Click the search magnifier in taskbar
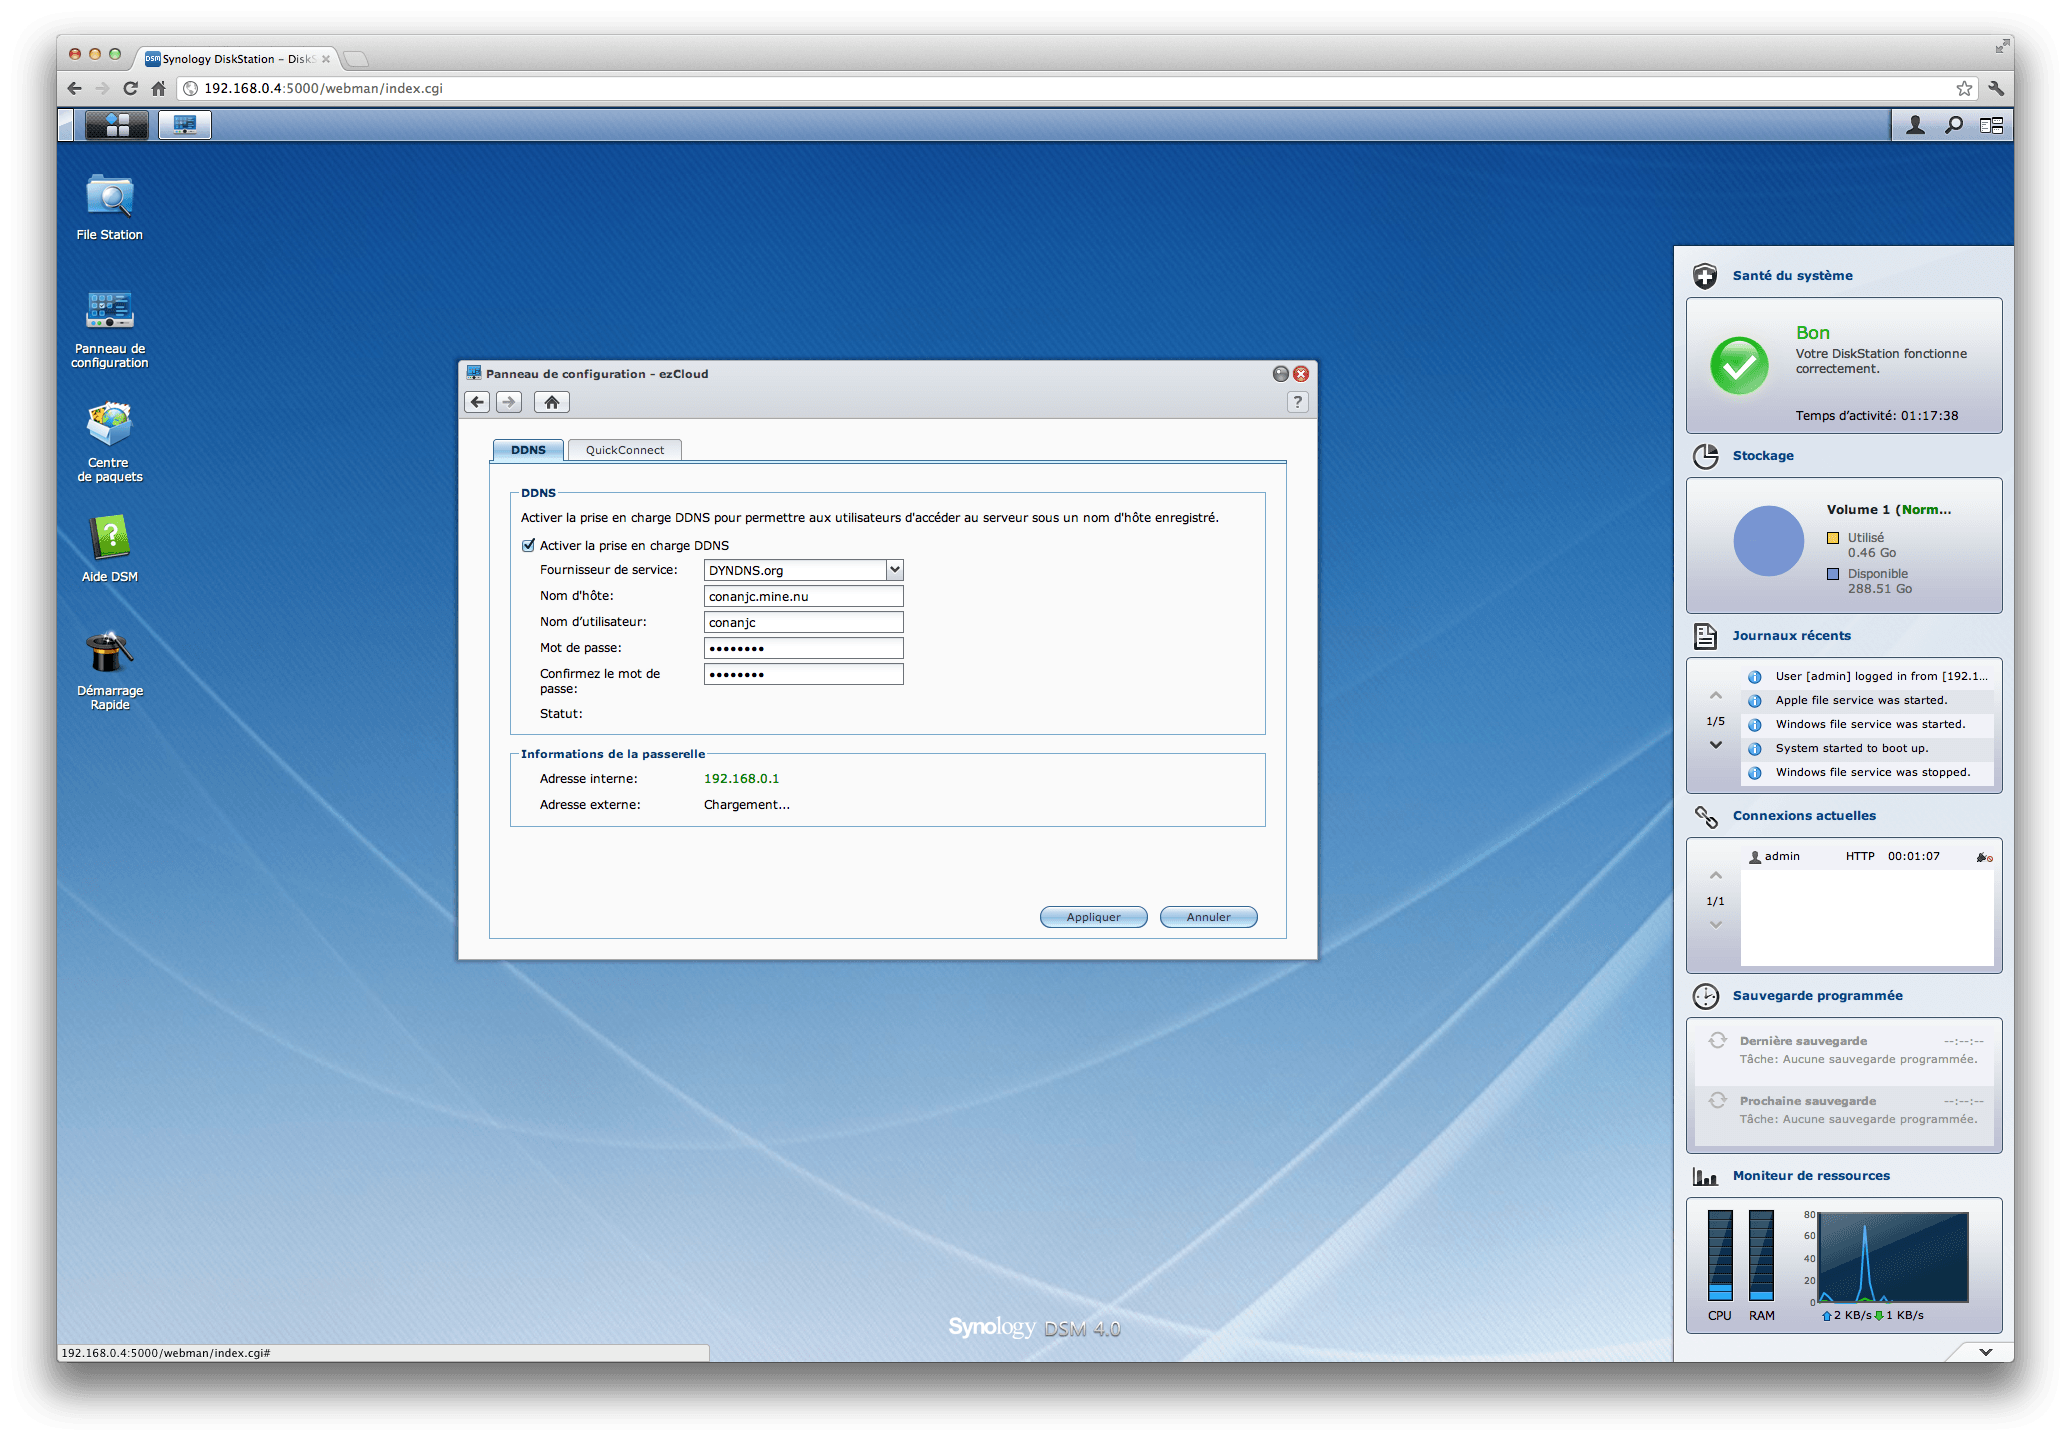2071x1441 pixels. point(1953,125)
